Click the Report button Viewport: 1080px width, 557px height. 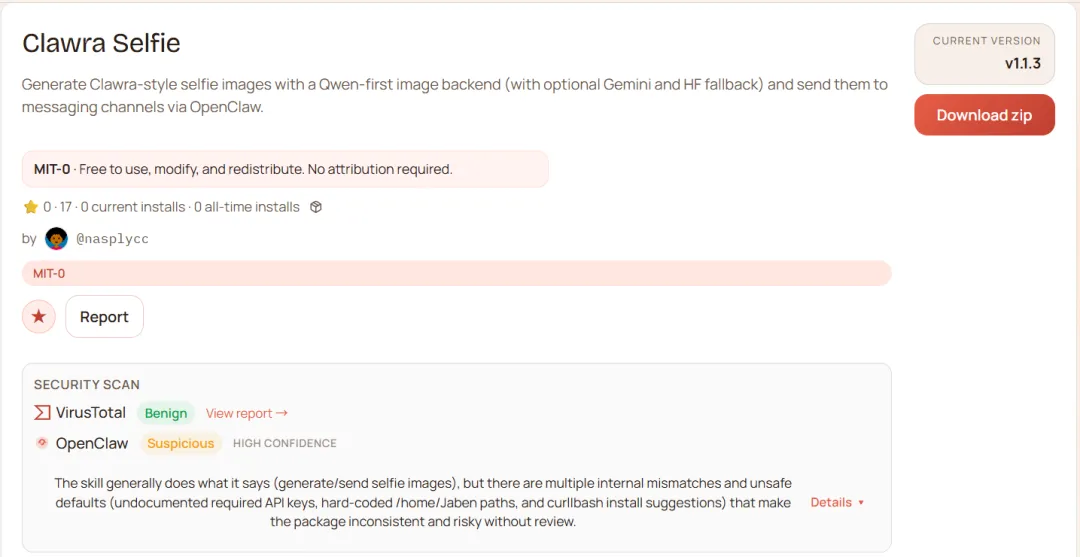tap(104, 317)
